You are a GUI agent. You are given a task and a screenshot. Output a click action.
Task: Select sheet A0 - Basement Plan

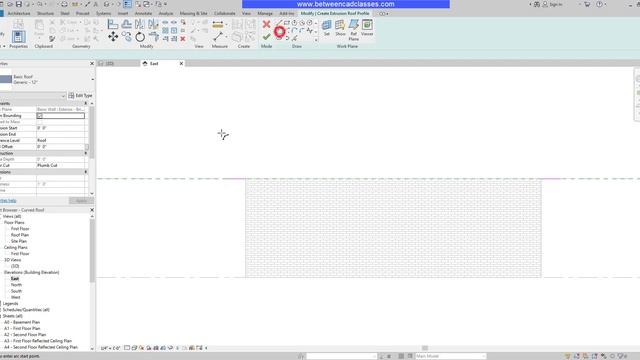tap(22, 322)
